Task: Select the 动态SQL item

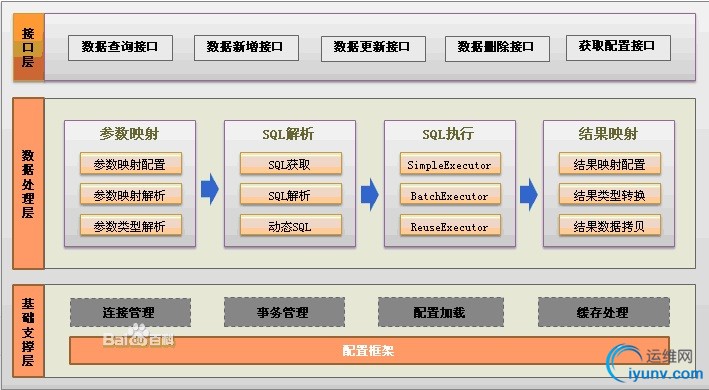Action: (291, 225)
